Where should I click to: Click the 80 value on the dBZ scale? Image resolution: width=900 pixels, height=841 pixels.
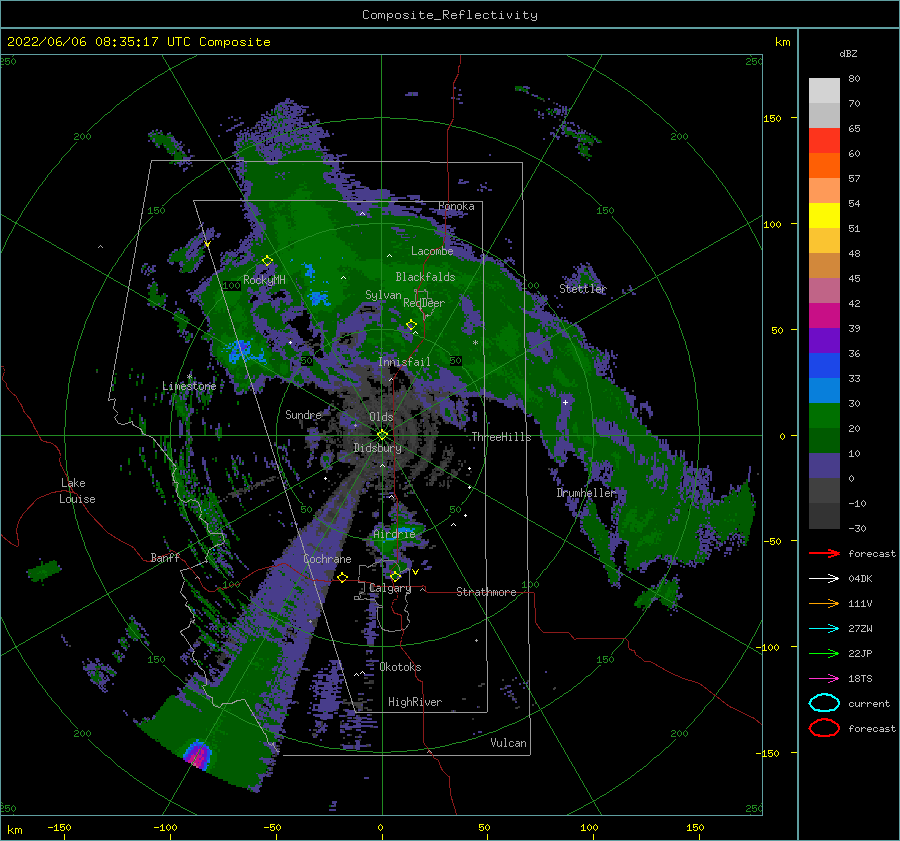point(854,79)
